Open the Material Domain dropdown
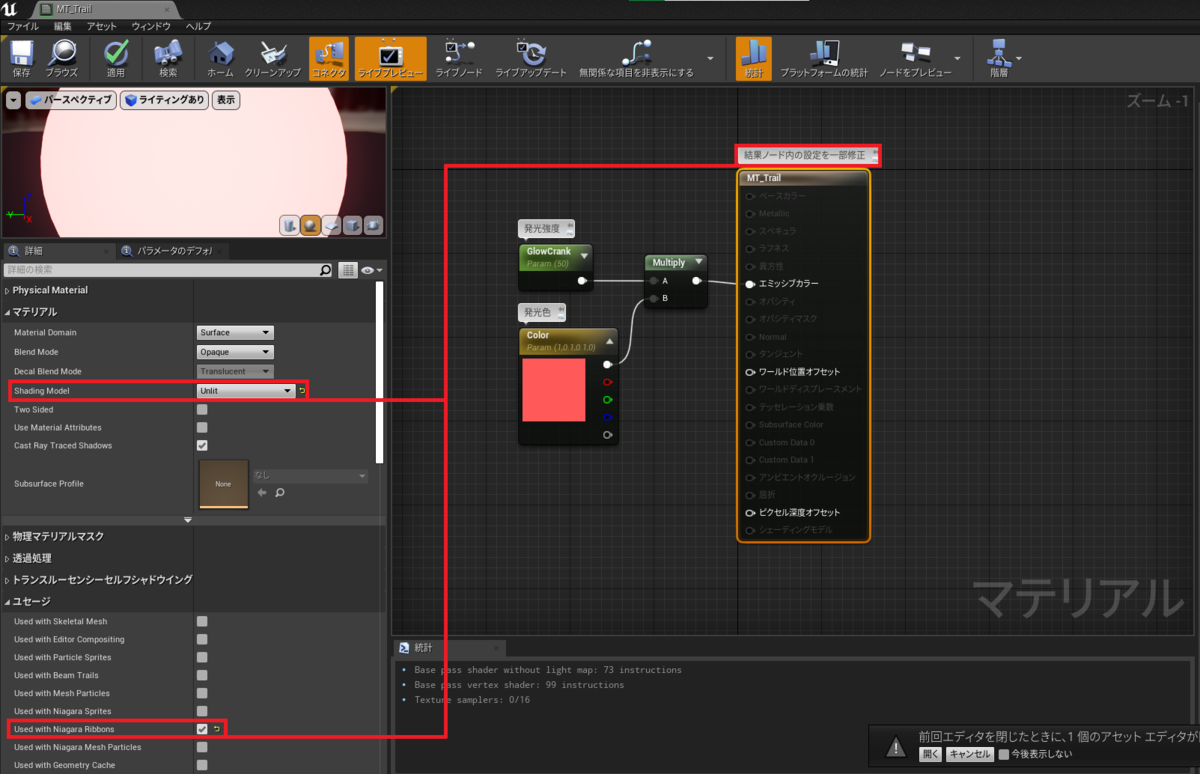The image size is (1200, 774). 235,332
